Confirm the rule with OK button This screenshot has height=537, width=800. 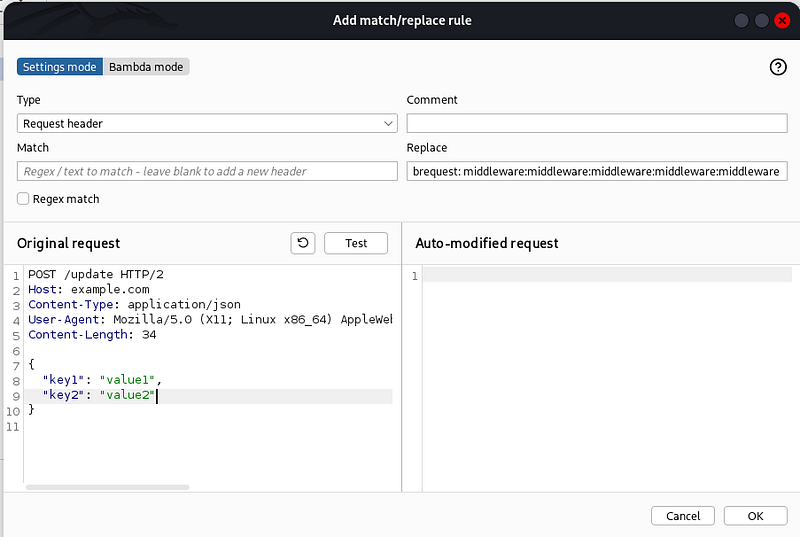click(x=755, y=516)
